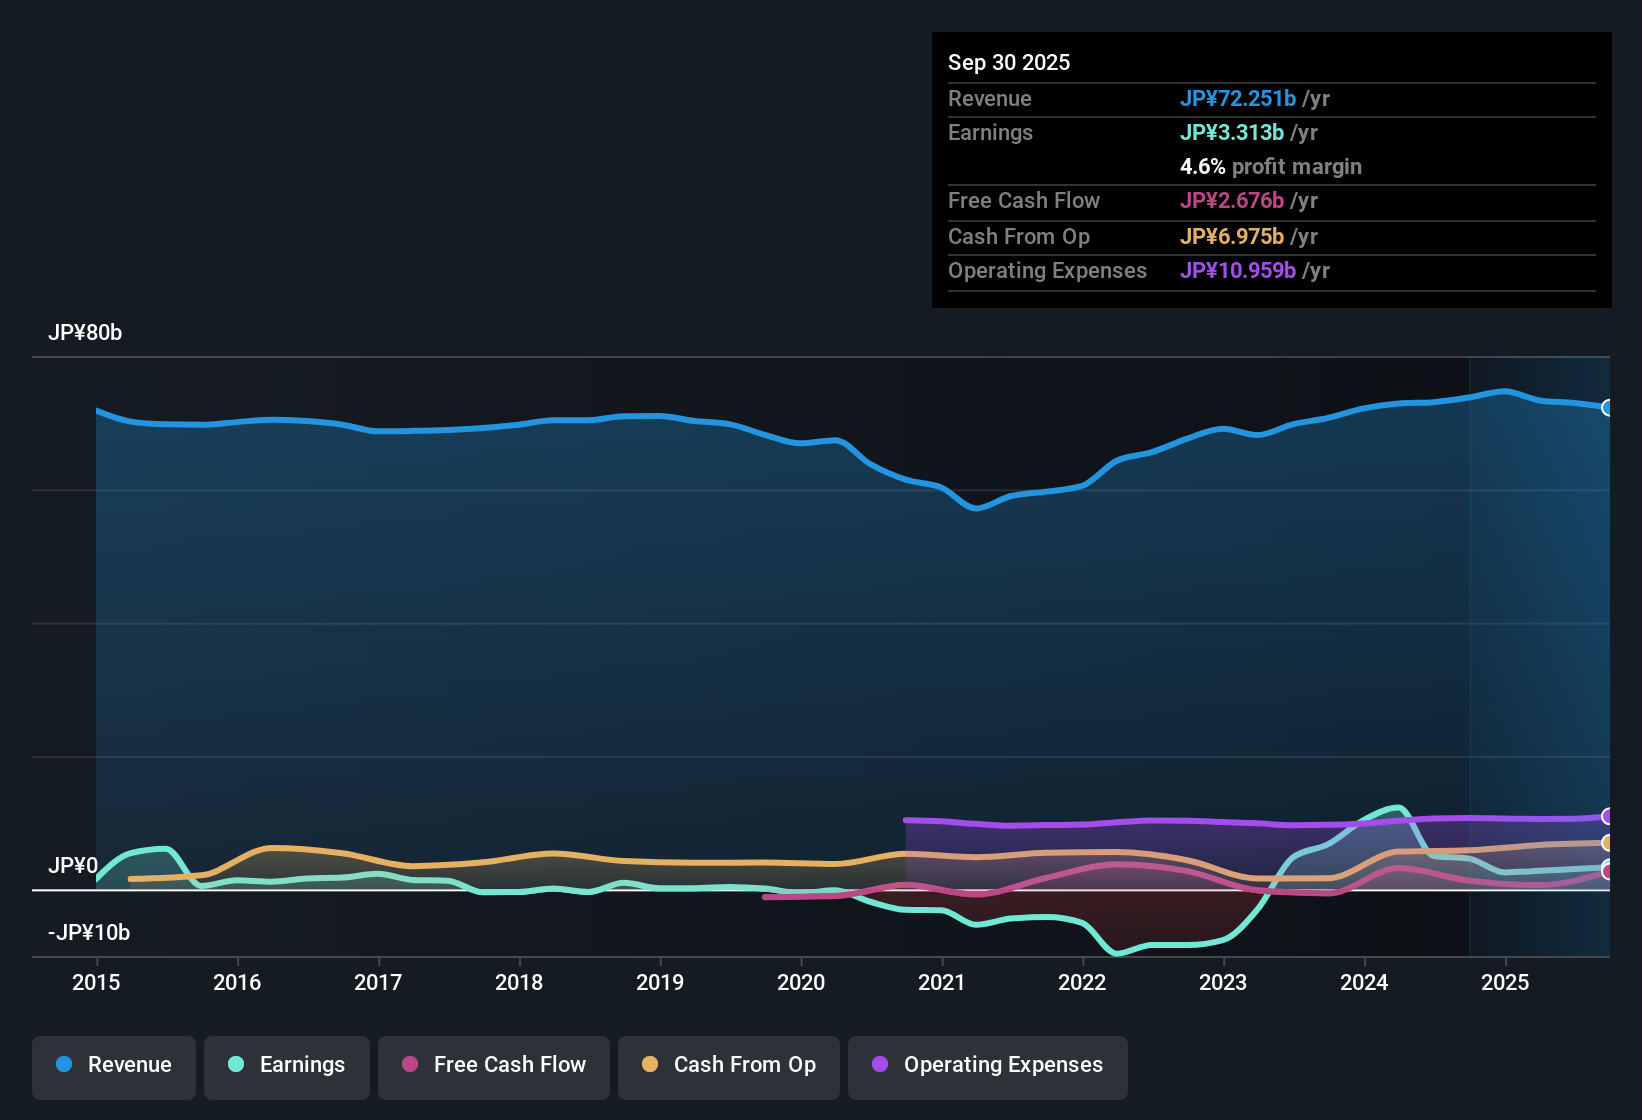Select the Operating Expenses legend label

point(1001,1065)
